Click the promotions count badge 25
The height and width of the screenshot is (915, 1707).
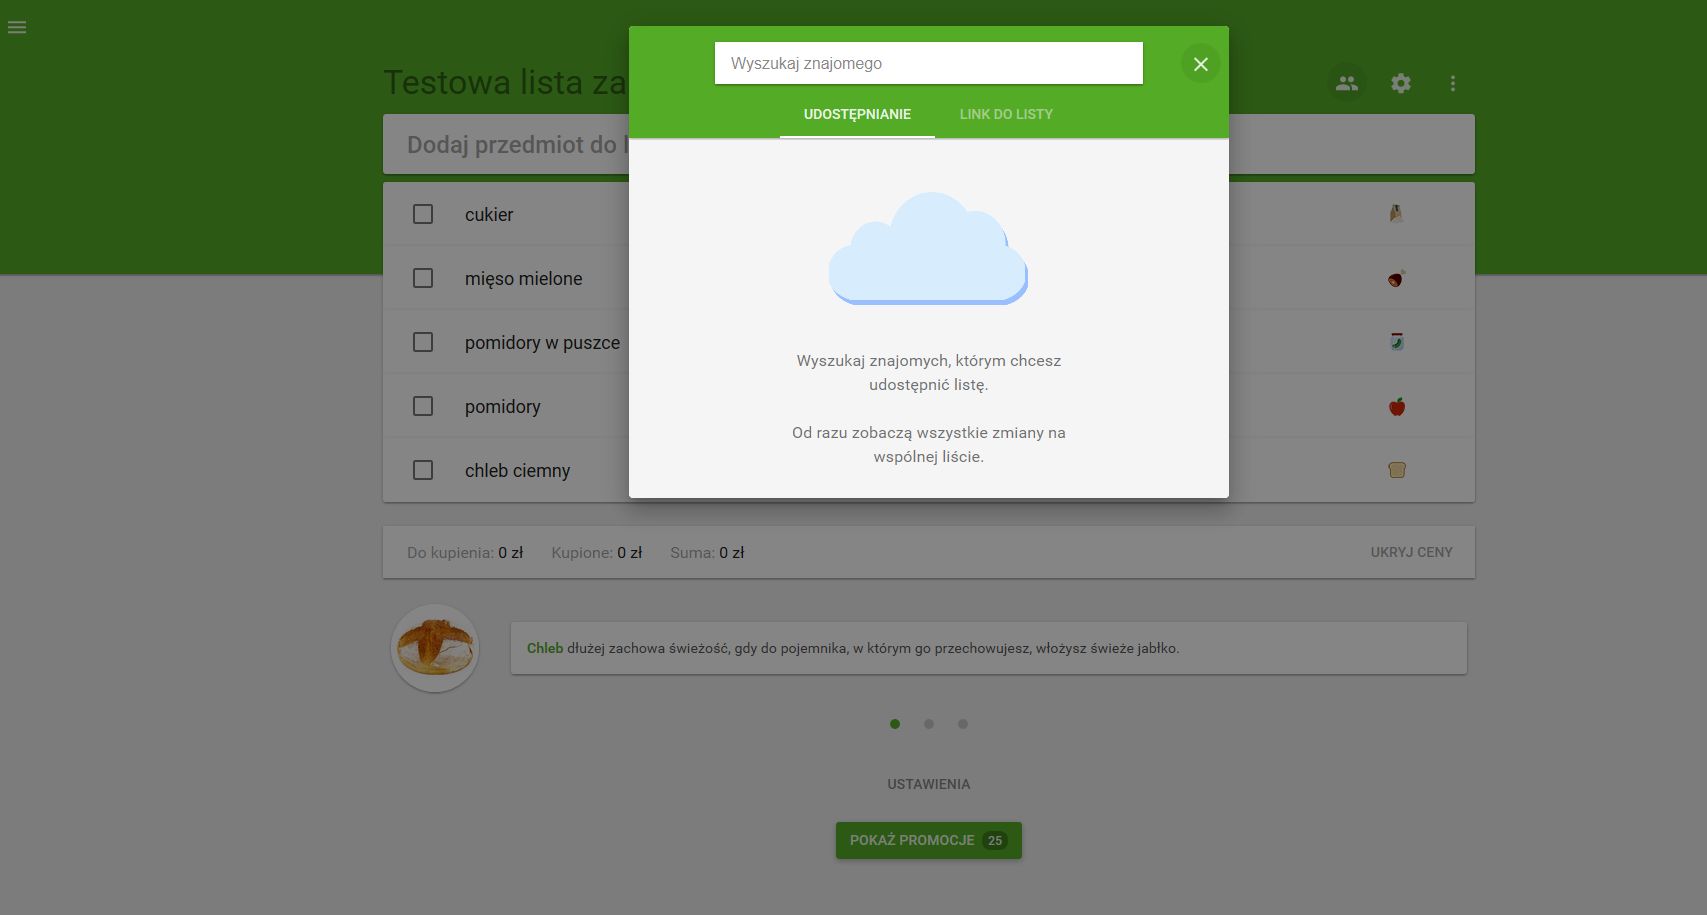pyautogui.click(x=995, y=840)
